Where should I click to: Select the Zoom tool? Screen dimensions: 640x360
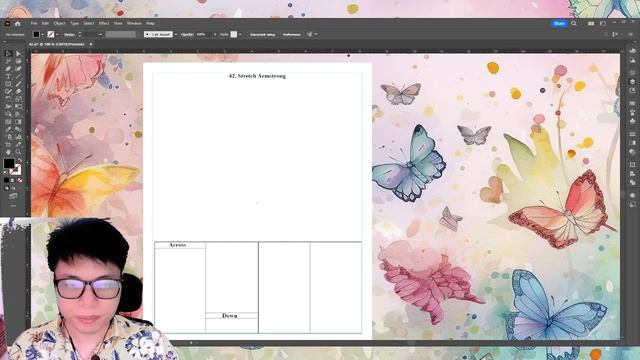(18, 152)
